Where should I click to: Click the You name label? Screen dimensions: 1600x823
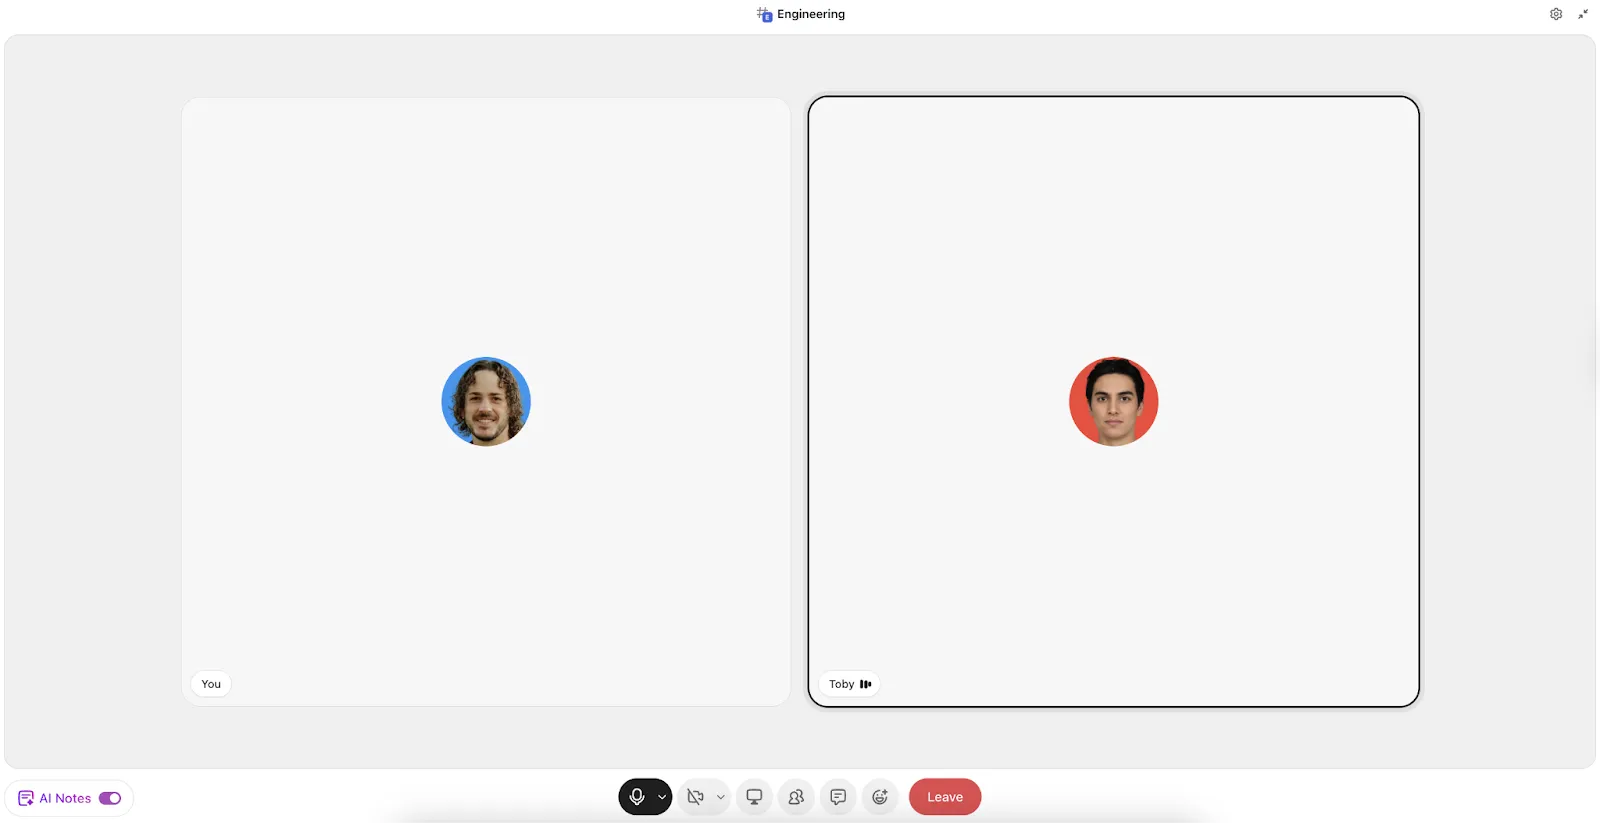(x=211, y=684)
